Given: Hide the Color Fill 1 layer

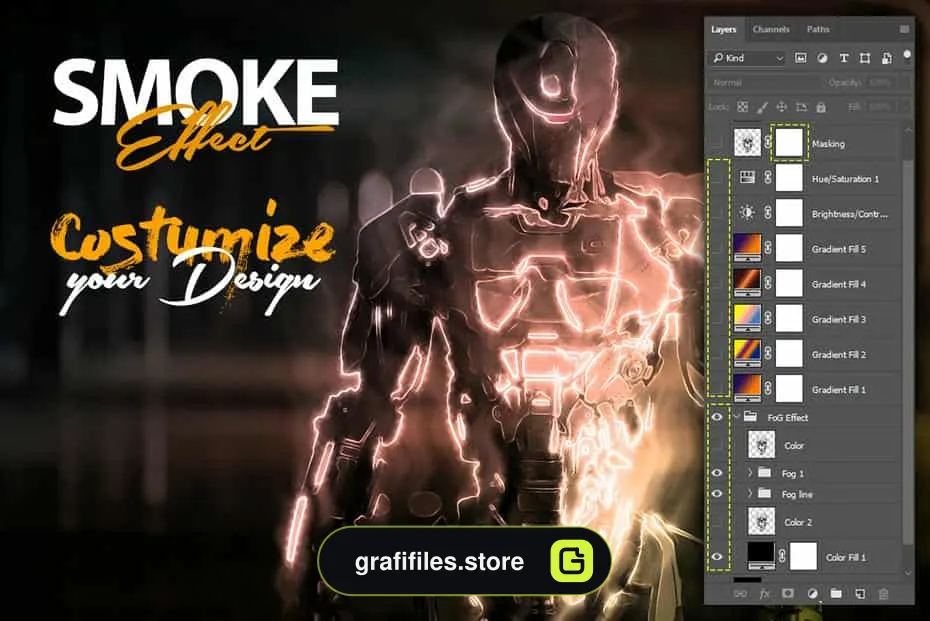Looking at the screenshot, I should tap(717, 557).
